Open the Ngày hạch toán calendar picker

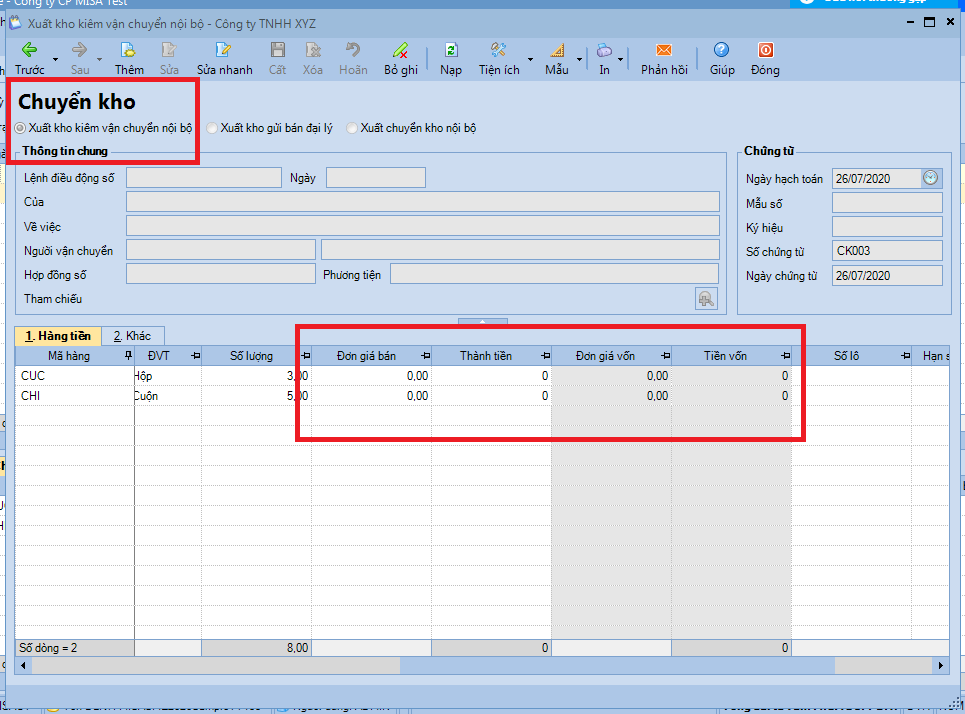(931, 178)
